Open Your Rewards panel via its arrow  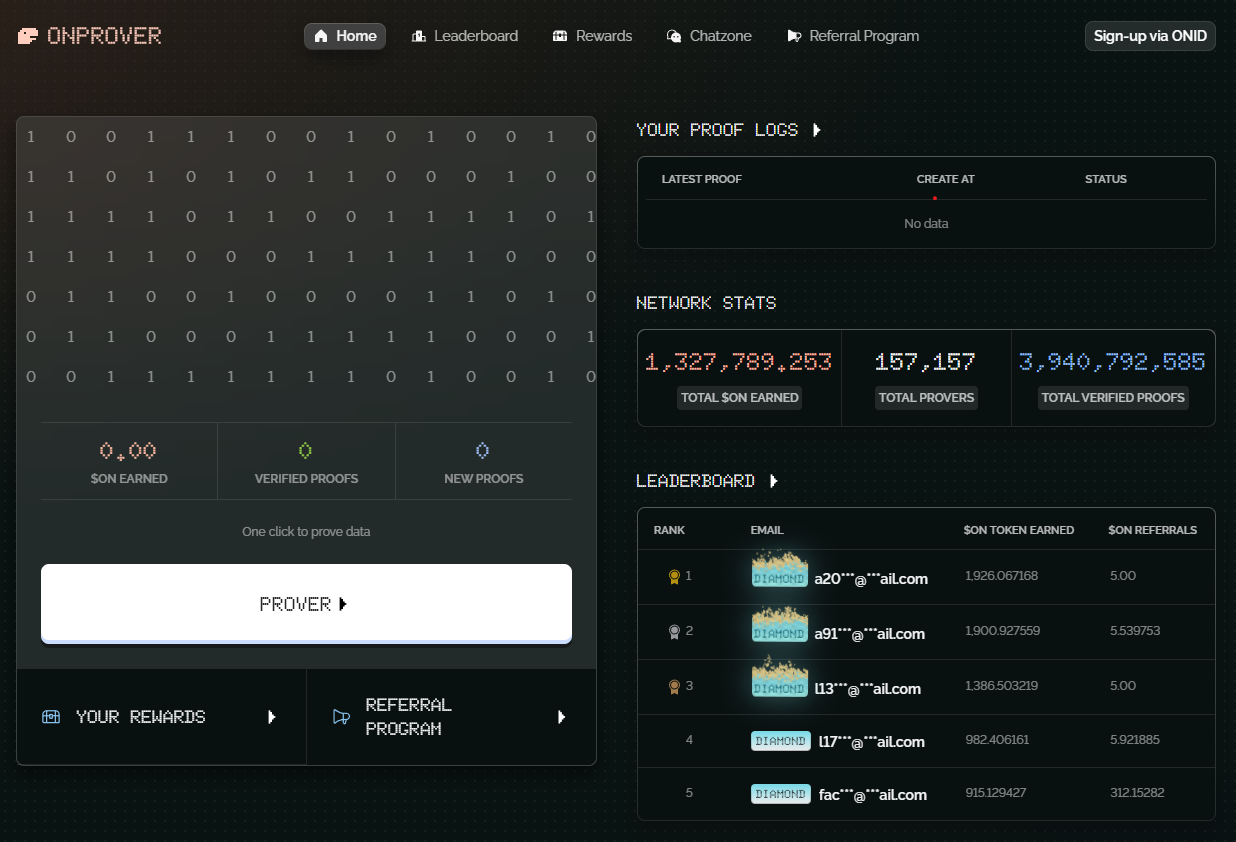coord(272,717)
